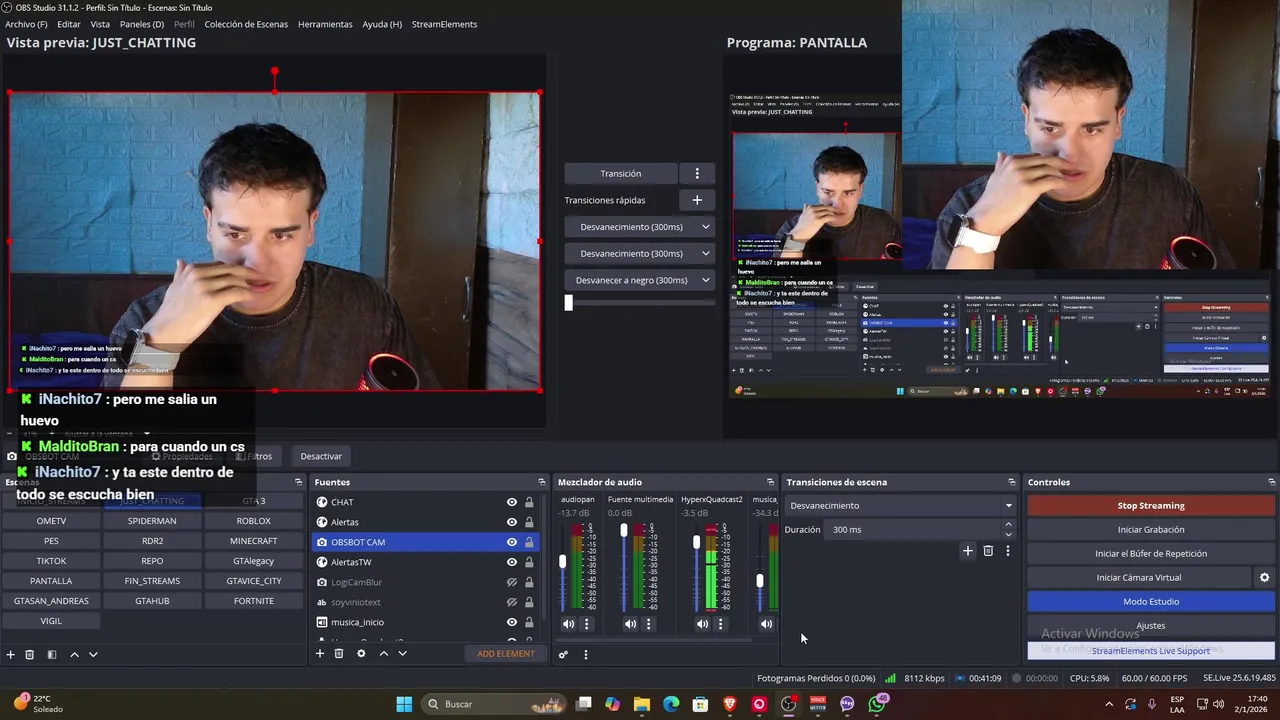The height and width of the screenshot is (720, 1280).
Task: Click audiopan volume fader handle
Action: tap(562, 562)
